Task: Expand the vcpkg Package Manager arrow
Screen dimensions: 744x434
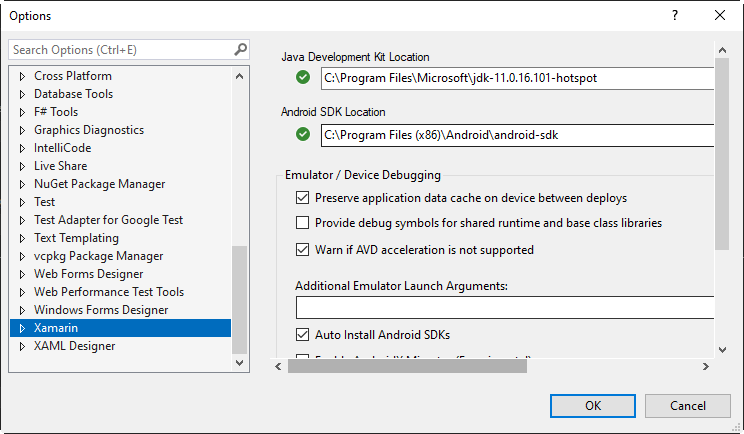Action: tap(22, 256)
